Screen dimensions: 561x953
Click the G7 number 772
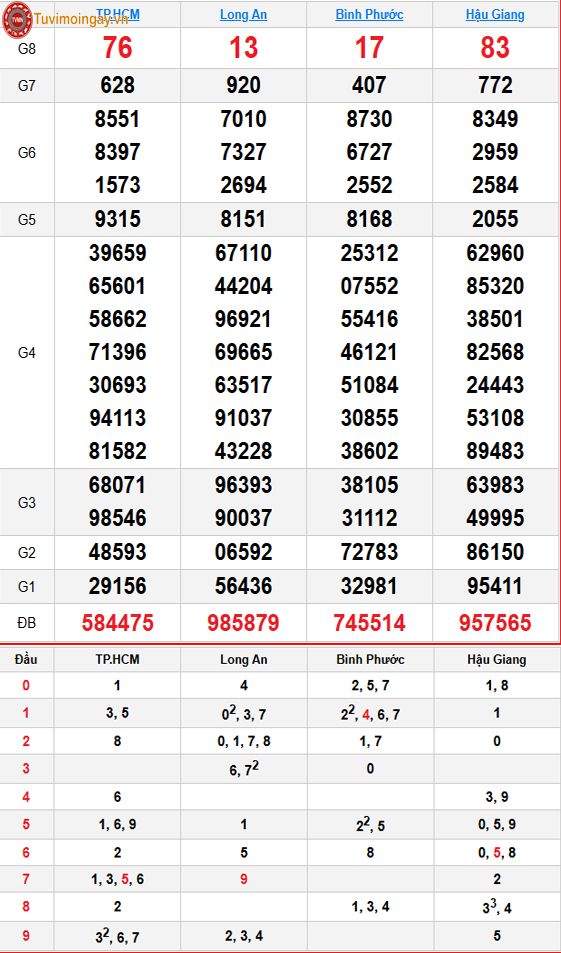click(495, 85)
